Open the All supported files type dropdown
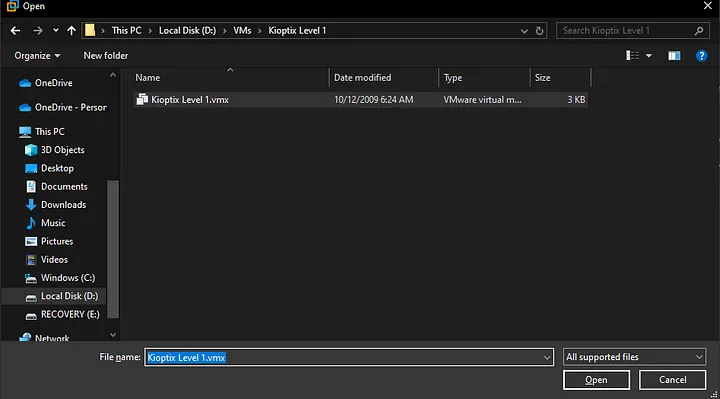Image resolution: width=720 pixels, height=399 pixels. click(634, 357)
